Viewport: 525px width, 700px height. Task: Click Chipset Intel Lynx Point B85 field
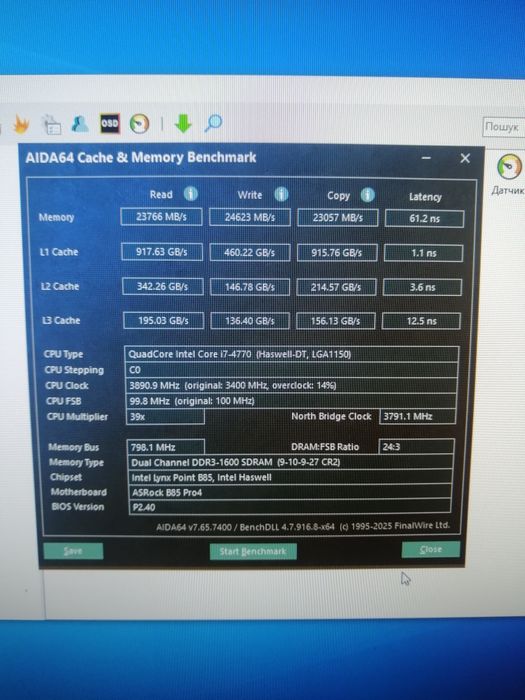click(290, 477)
